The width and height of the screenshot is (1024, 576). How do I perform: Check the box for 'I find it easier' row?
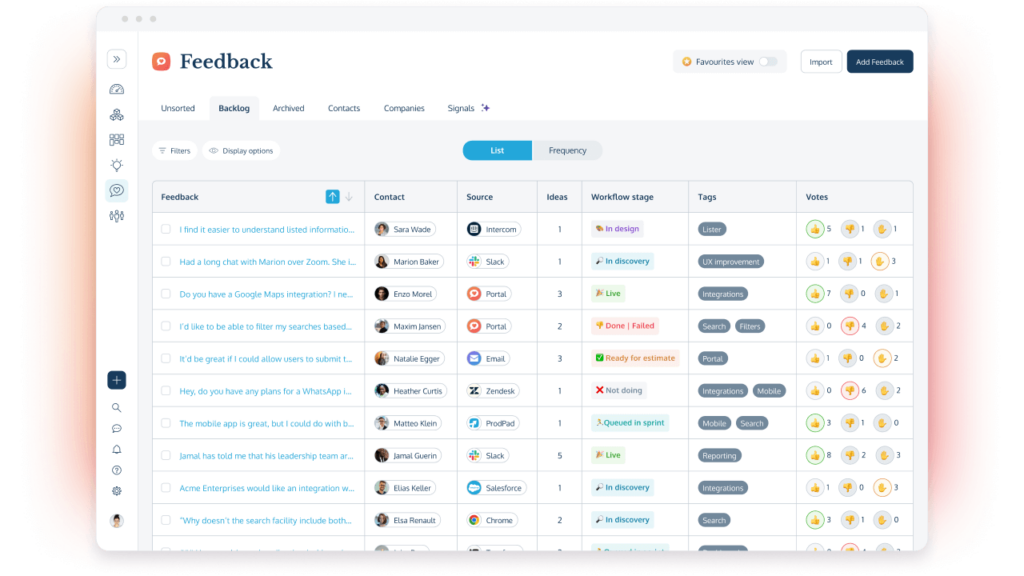[166, 229]
